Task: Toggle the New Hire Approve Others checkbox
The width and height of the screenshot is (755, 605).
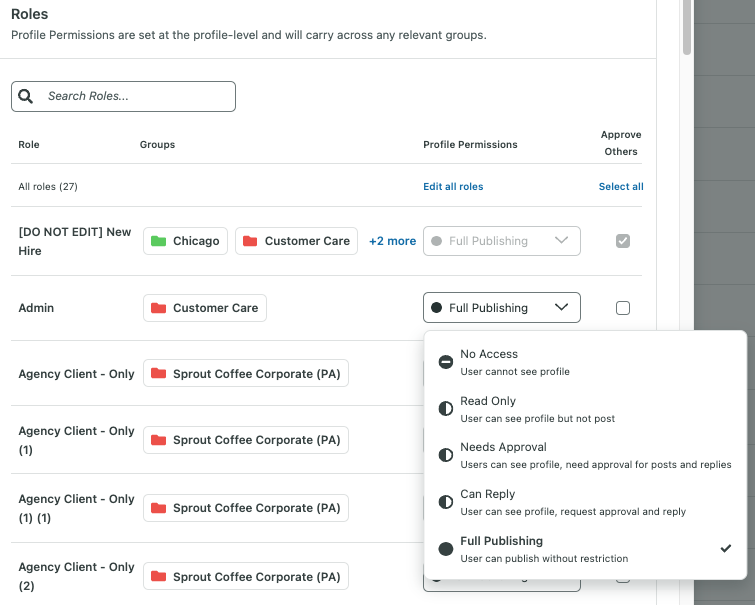Action: [x=623, y=241]
